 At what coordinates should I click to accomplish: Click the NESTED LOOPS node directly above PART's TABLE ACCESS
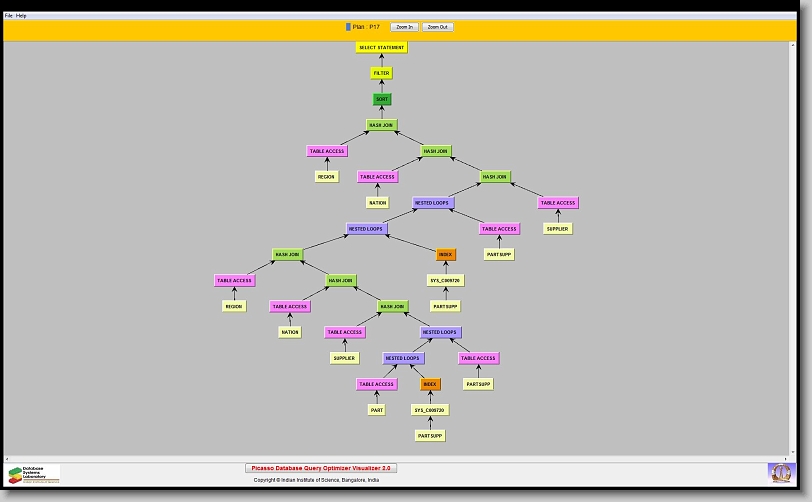[x=404, y=358]
